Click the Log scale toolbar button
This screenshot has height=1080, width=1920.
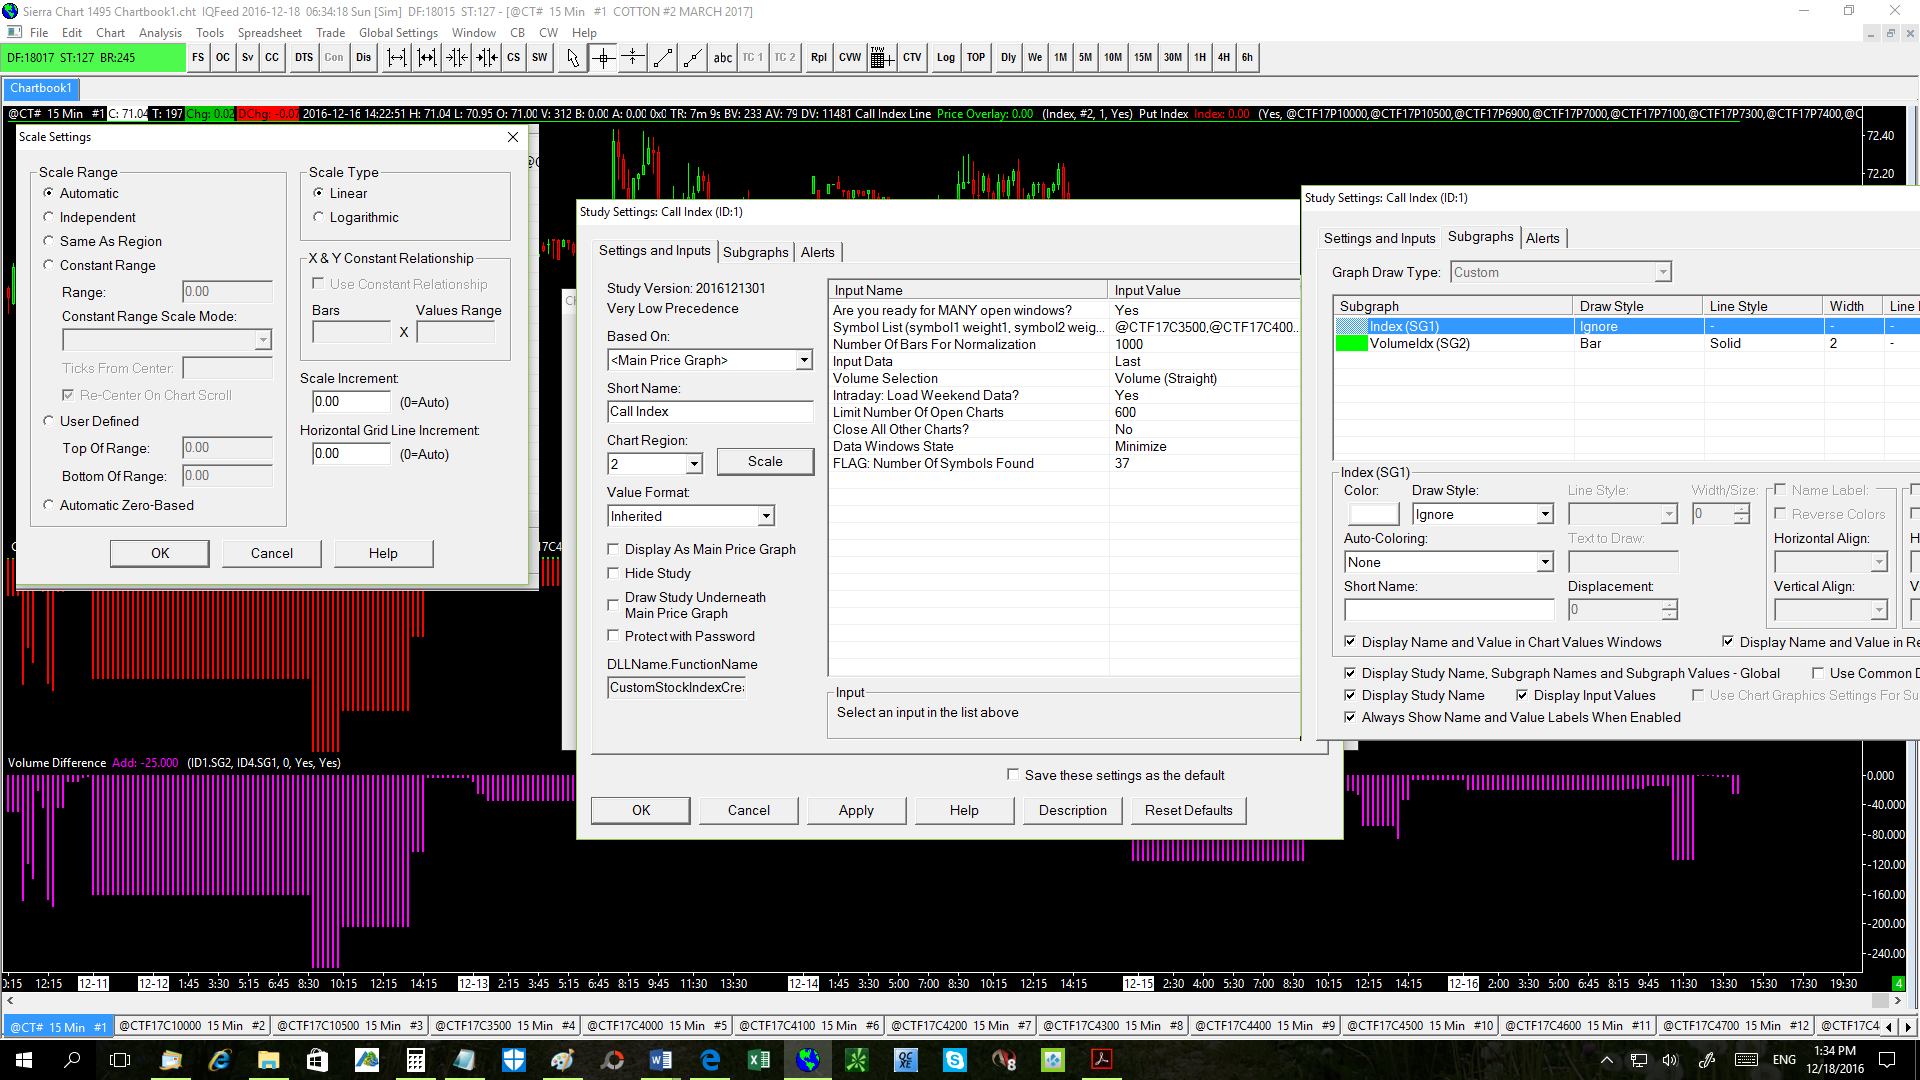coord(945,58)
